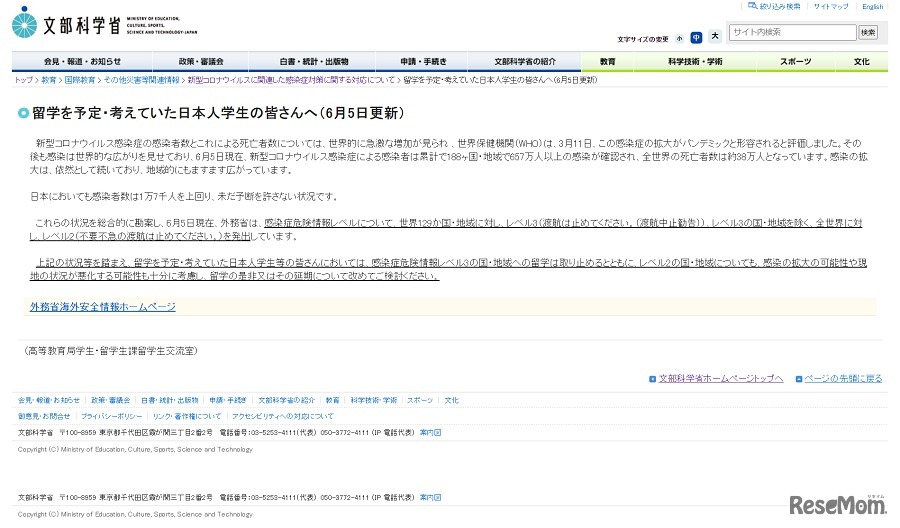The height and width of the screenshot is (528, 900).
Task: Click the 検索 search button
Action: (x=868, y=33)
